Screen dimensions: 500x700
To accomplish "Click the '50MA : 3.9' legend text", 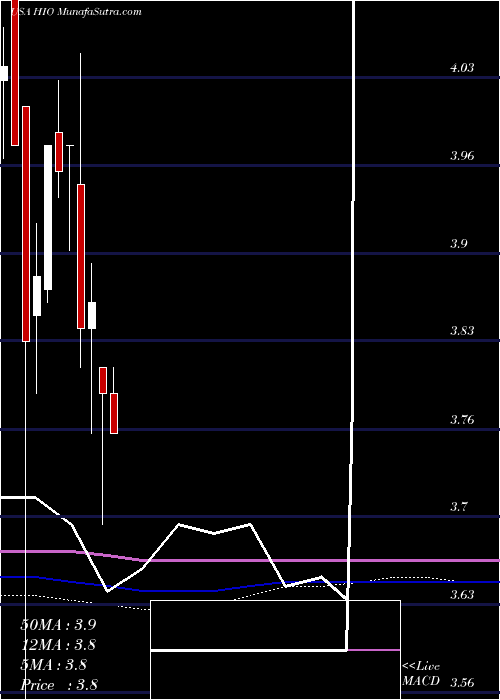I will [58, 625].
